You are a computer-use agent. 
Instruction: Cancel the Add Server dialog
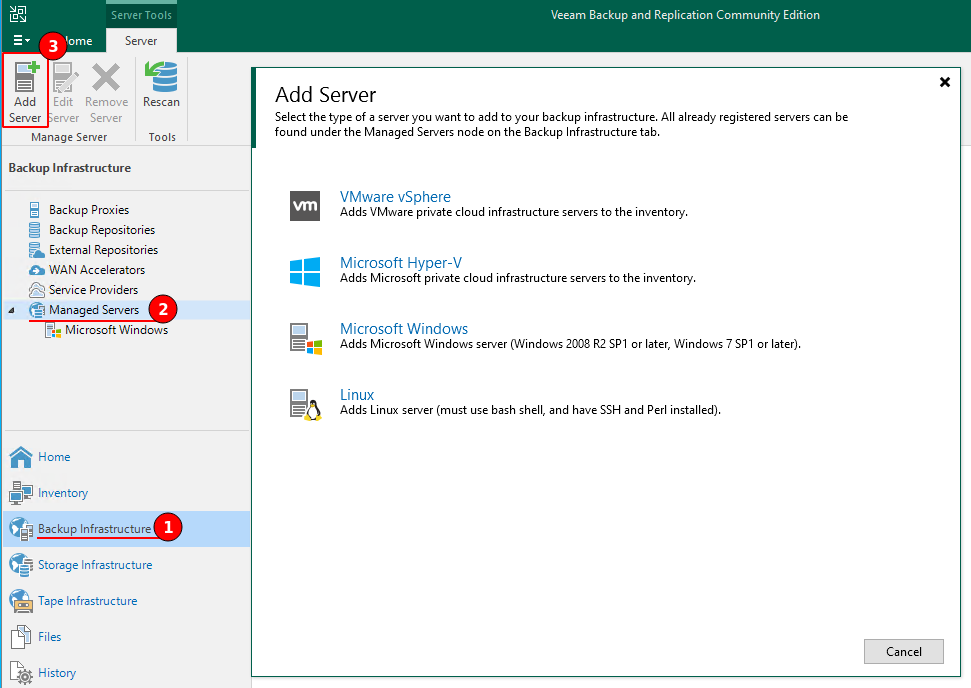[904, 651]
